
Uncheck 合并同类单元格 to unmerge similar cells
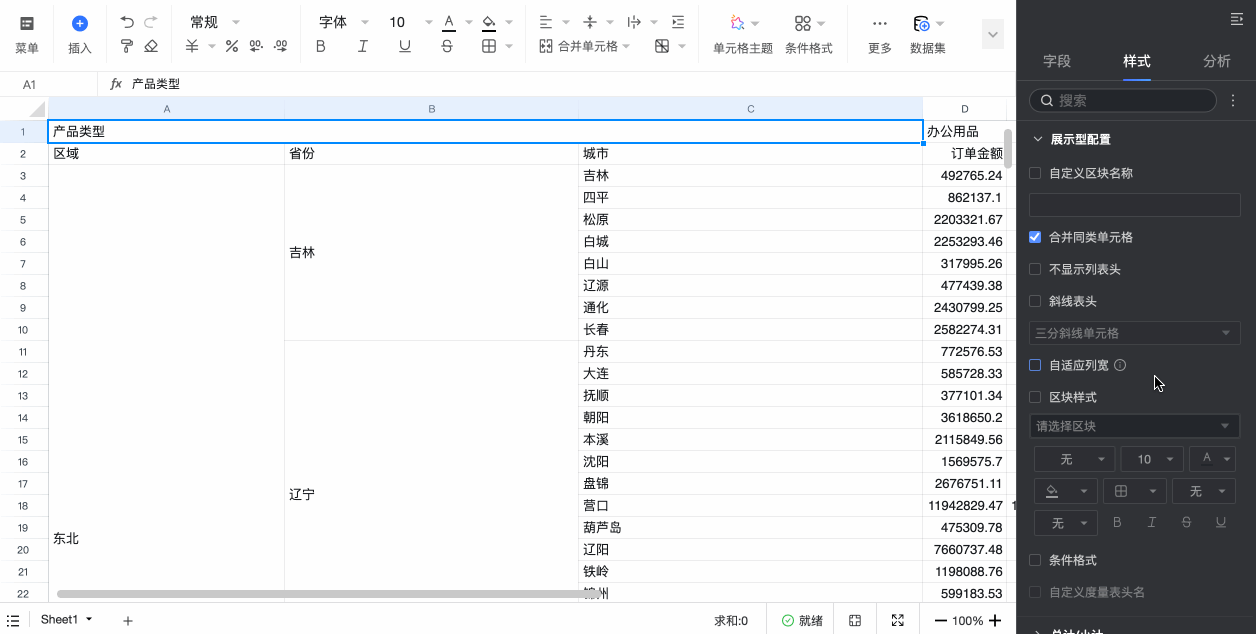(x=1035, y=237)
